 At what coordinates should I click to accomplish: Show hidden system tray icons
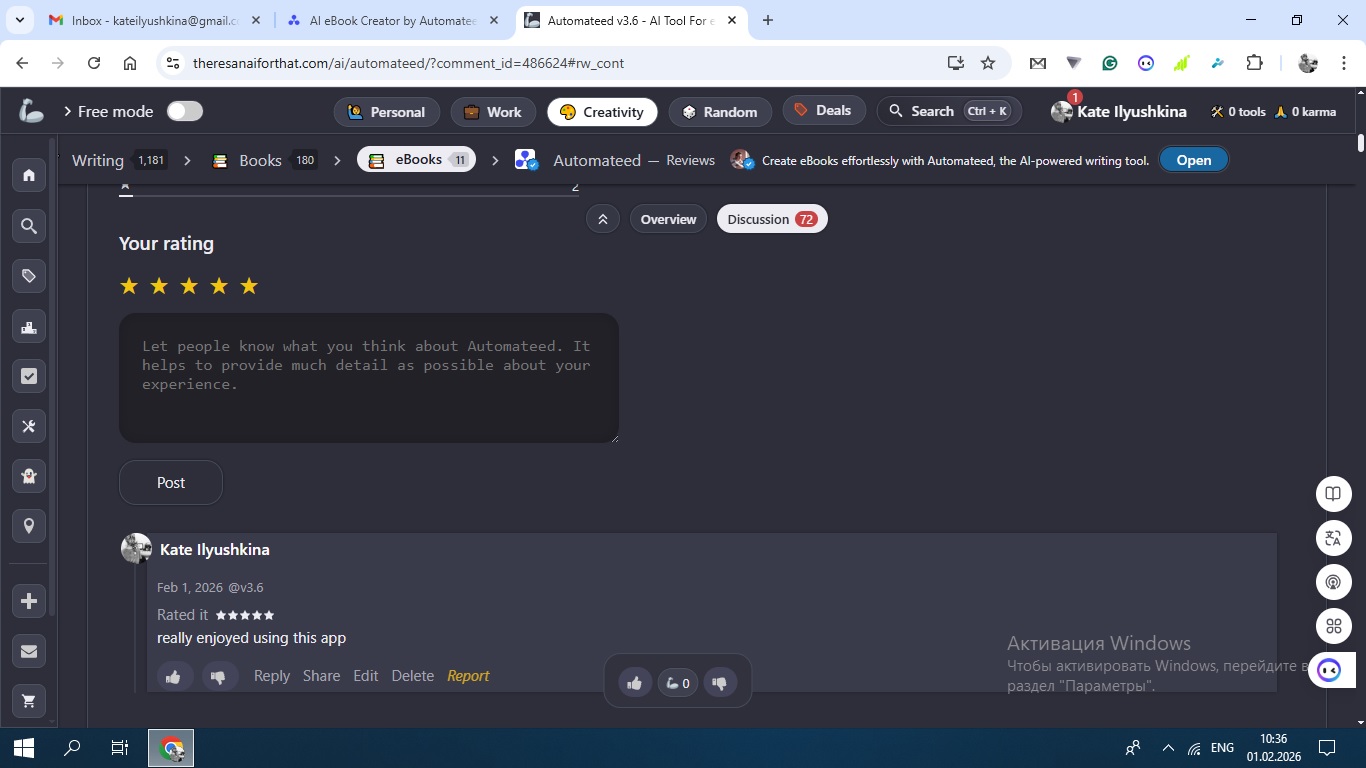click(1167, 748)
